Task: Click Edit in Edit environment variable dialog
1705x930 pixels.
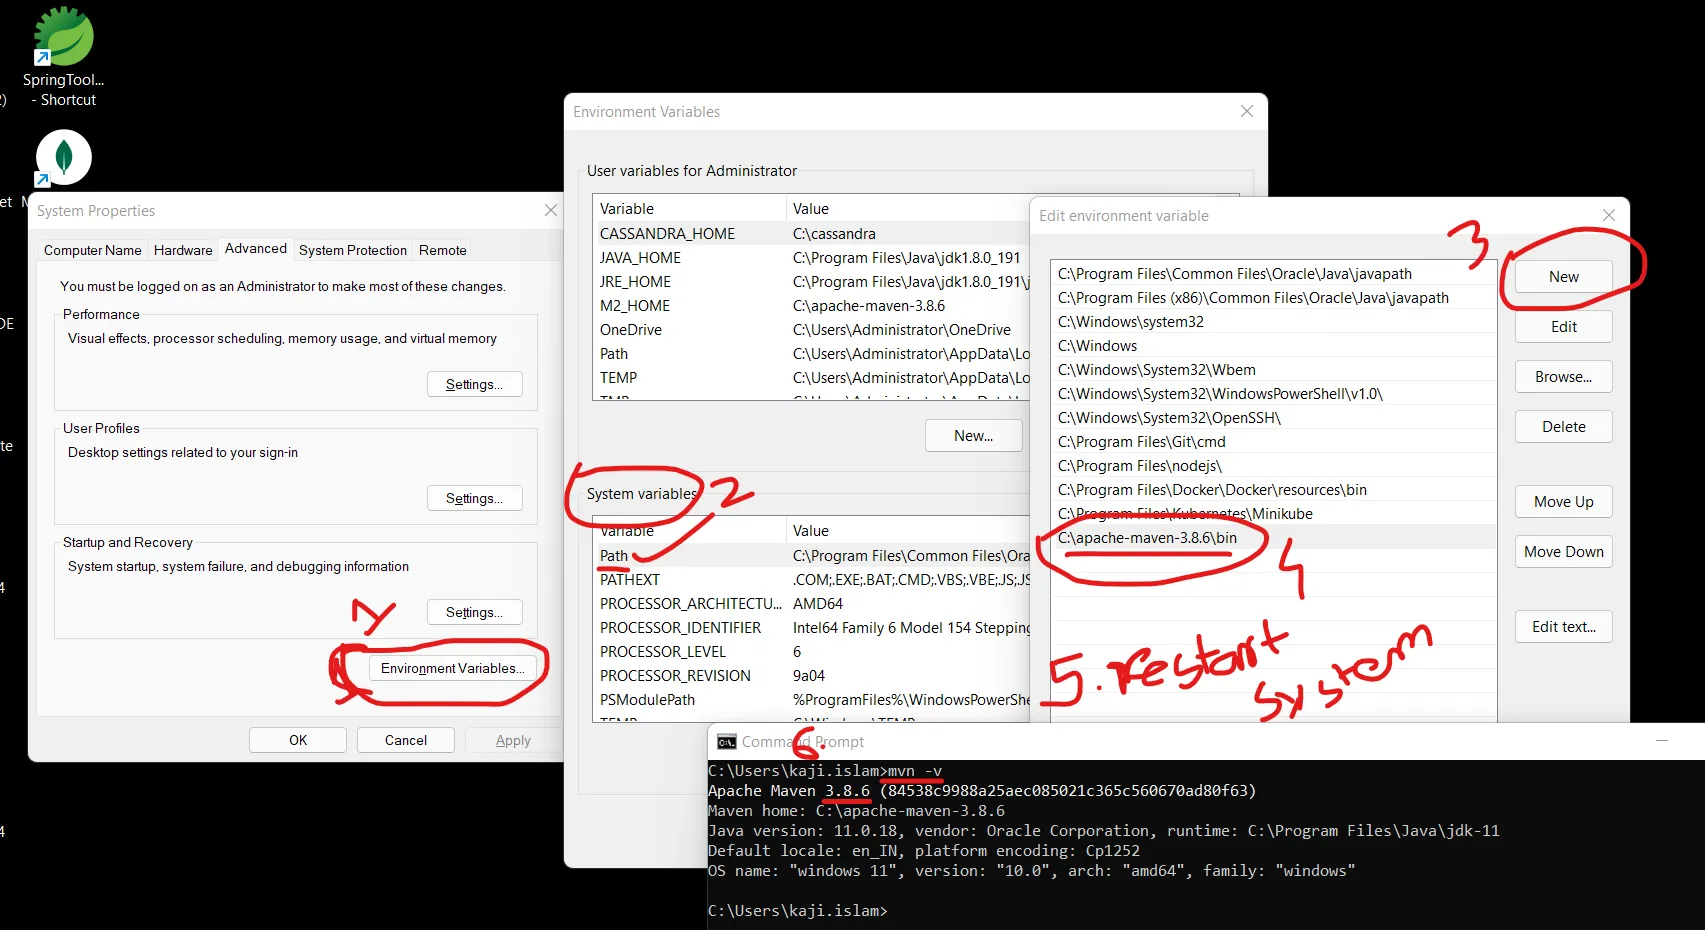Action: pos(1564,327)
